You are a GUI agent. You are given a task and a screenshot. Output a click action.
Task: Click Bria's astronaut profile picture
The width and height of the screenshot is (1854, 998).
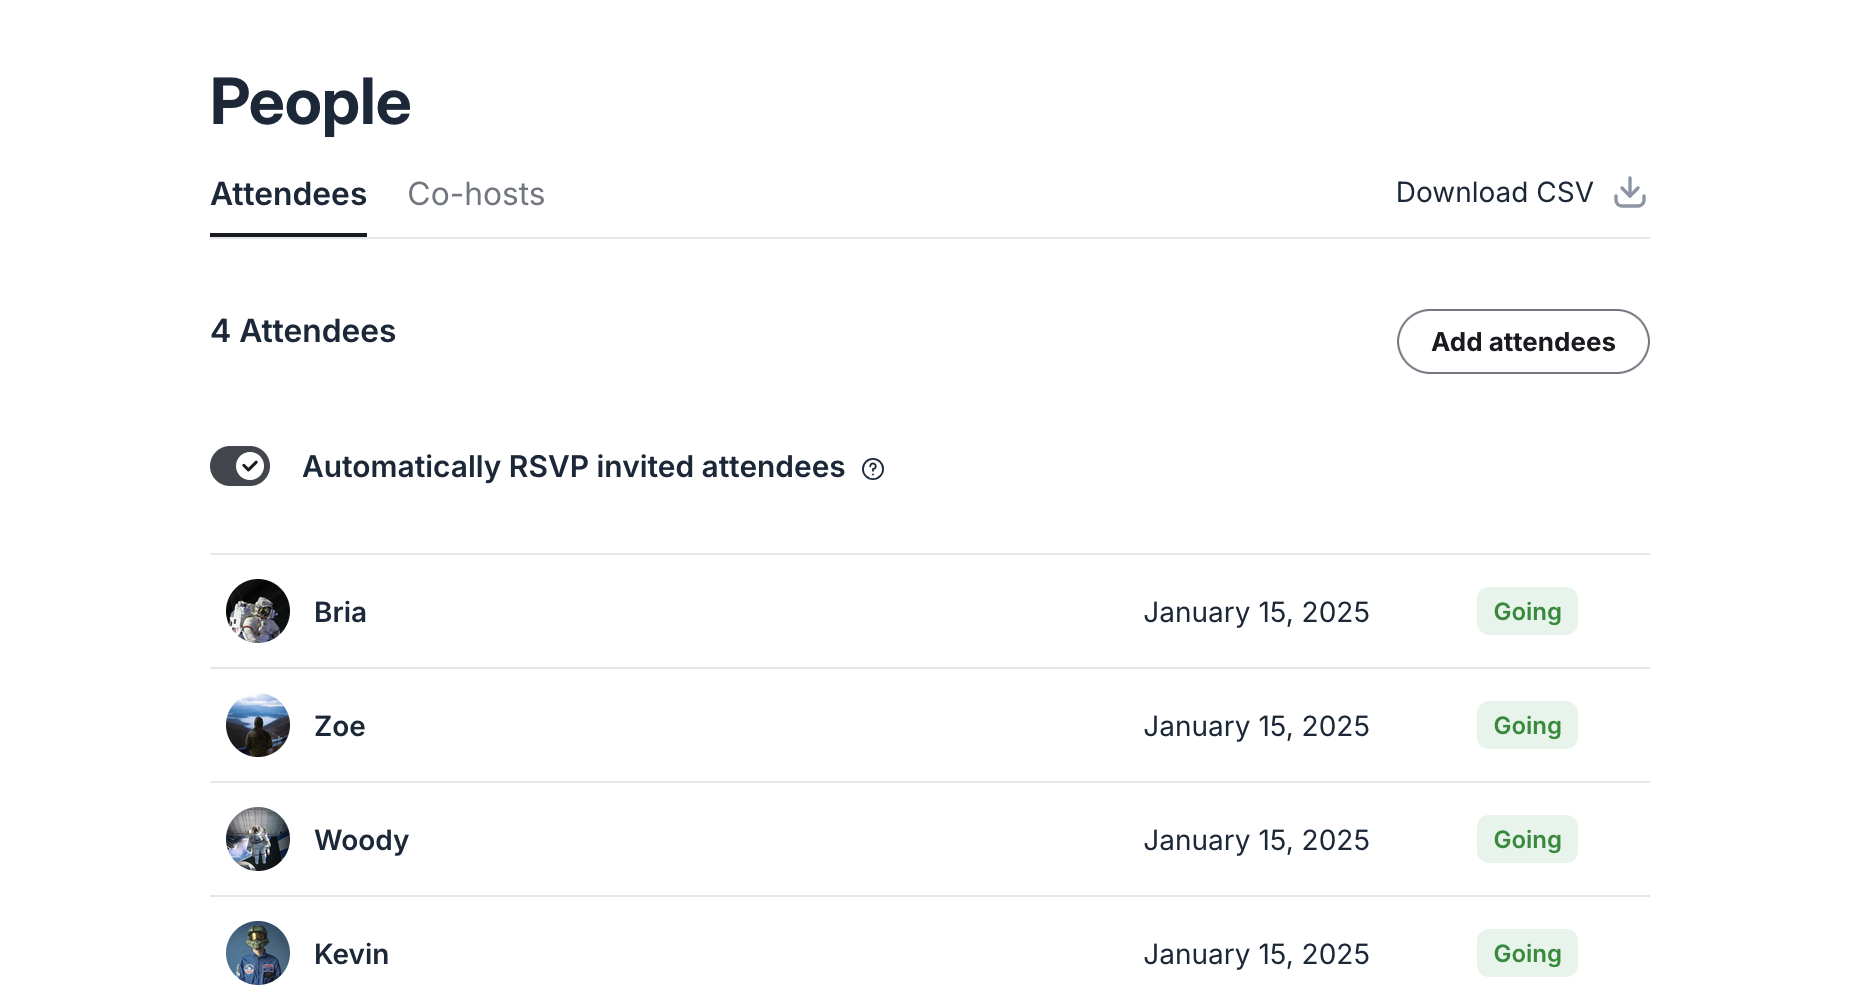click(x=257, y=611)
